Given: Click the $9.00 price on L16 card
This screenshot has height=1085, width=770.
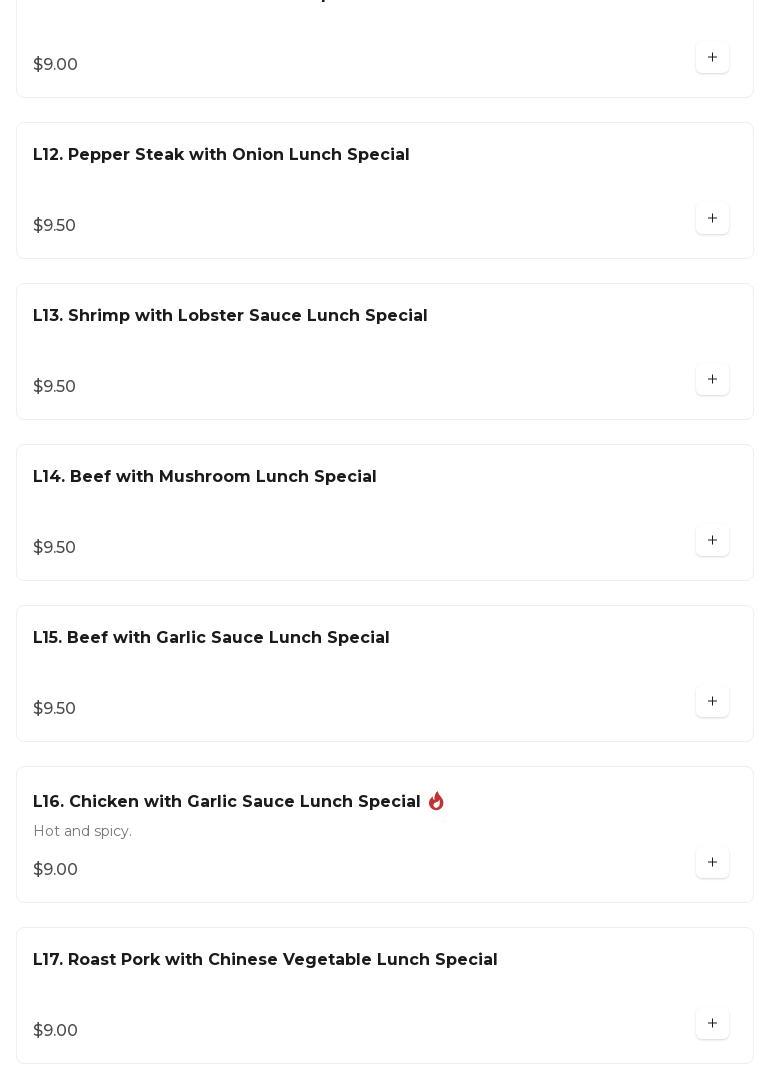Looking at the screenshot, I should (x=55, y=869).
